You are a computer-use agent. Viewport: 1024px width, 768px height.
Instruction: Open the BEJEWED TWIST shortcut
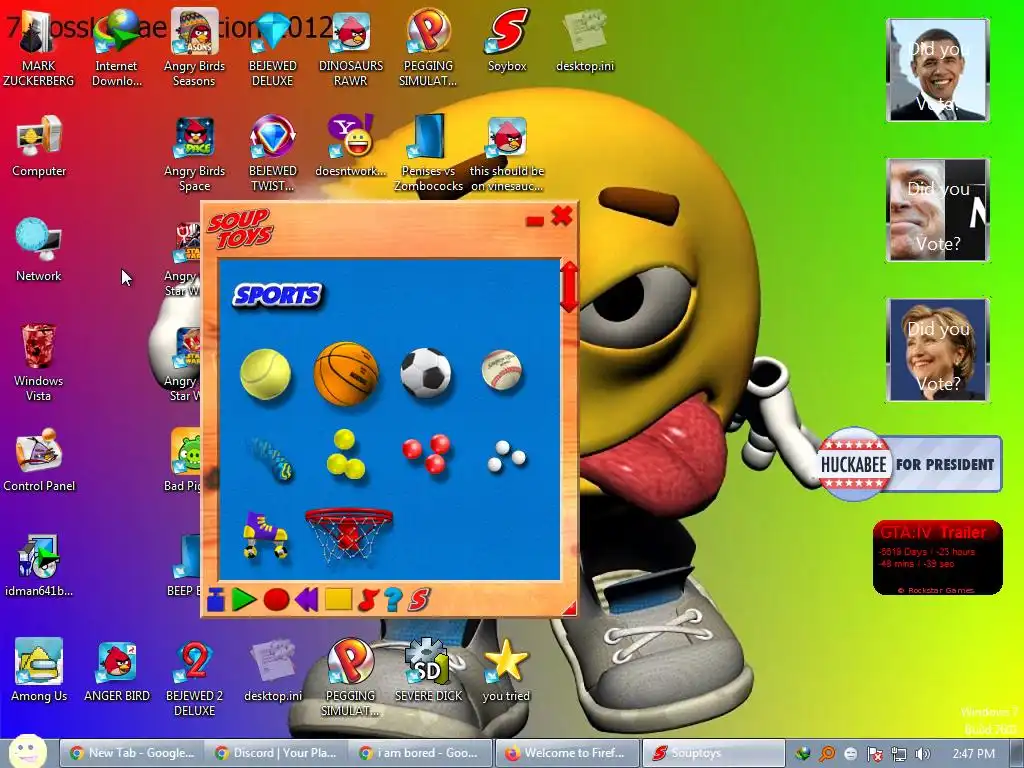[272, 155]
